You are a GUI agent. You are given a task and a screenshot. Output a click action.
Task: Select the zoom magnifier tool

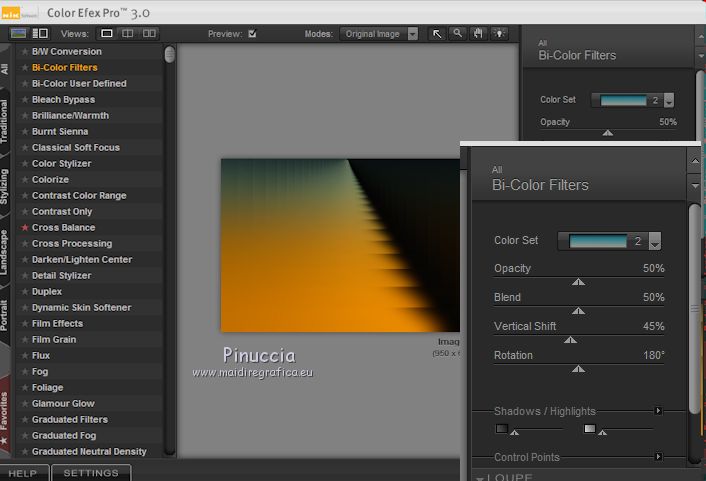pos(457,33)
